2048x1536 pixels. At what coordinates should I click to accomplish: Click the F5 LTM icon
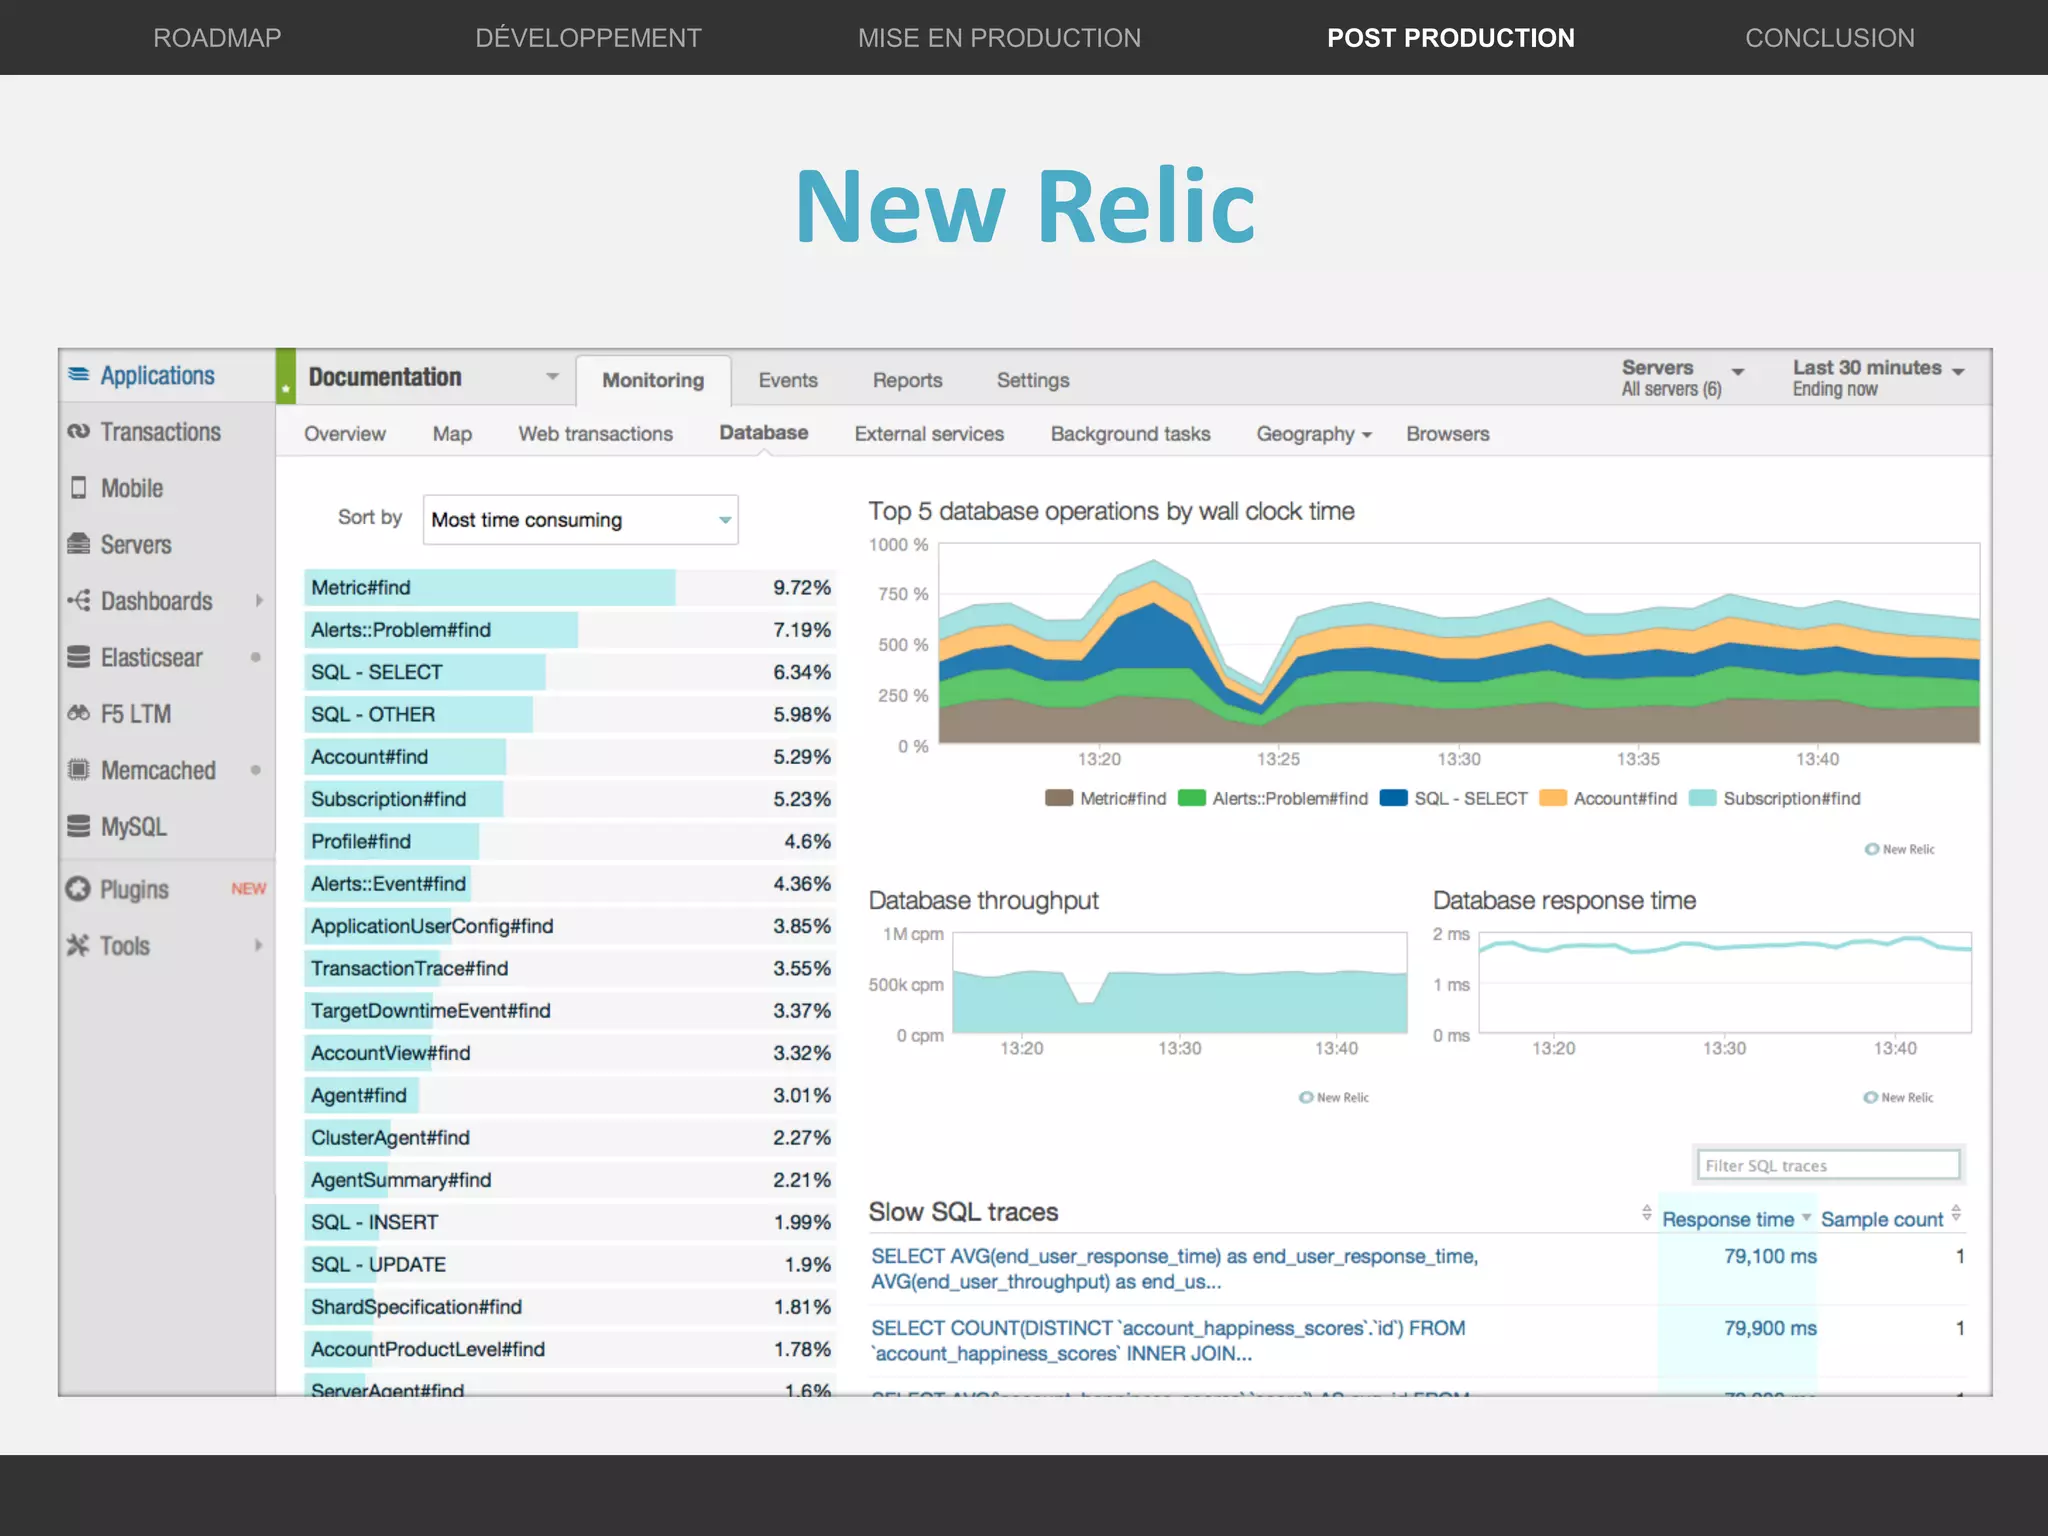[x=79, y=714]
